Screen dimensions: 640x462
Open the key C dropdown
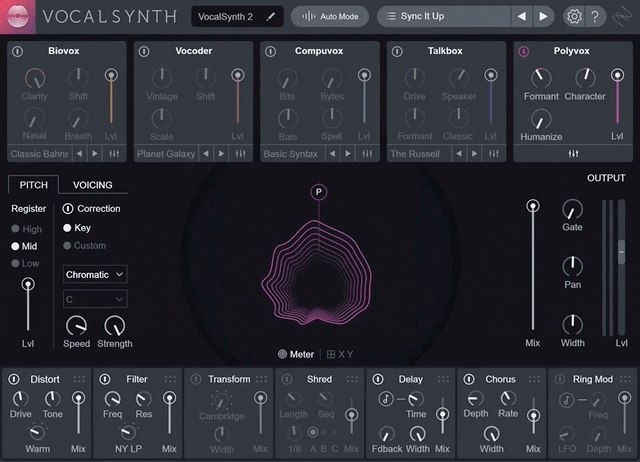click(95, 299)
